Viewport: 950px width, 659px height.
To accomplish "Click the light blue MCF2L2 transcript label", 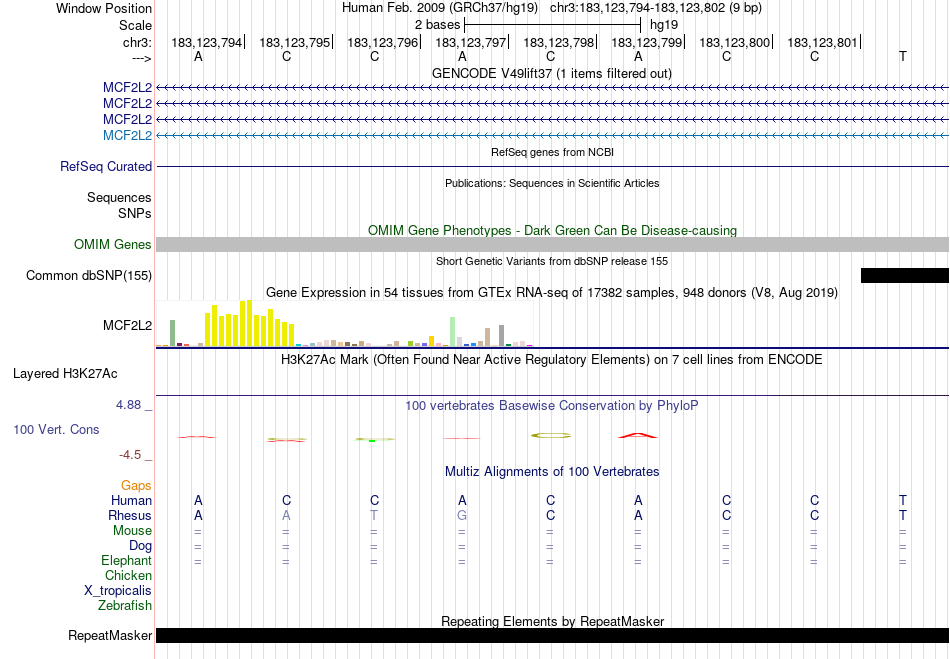I will coord(127,135).
